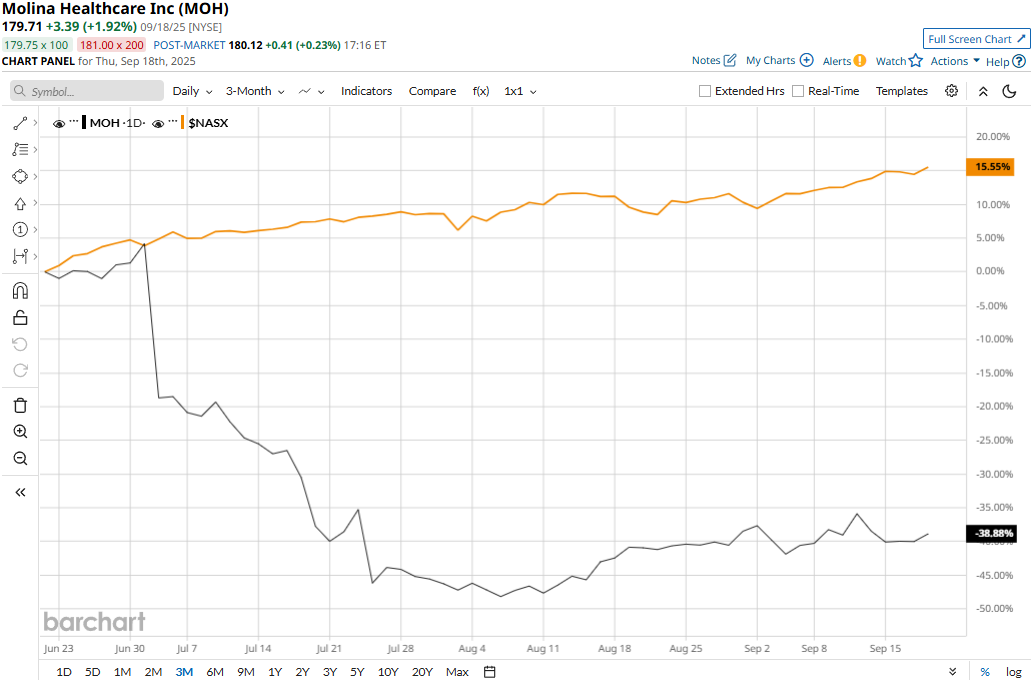Select the Fibonacci retracement tool

pyautogui.click(x=20, y=149)
